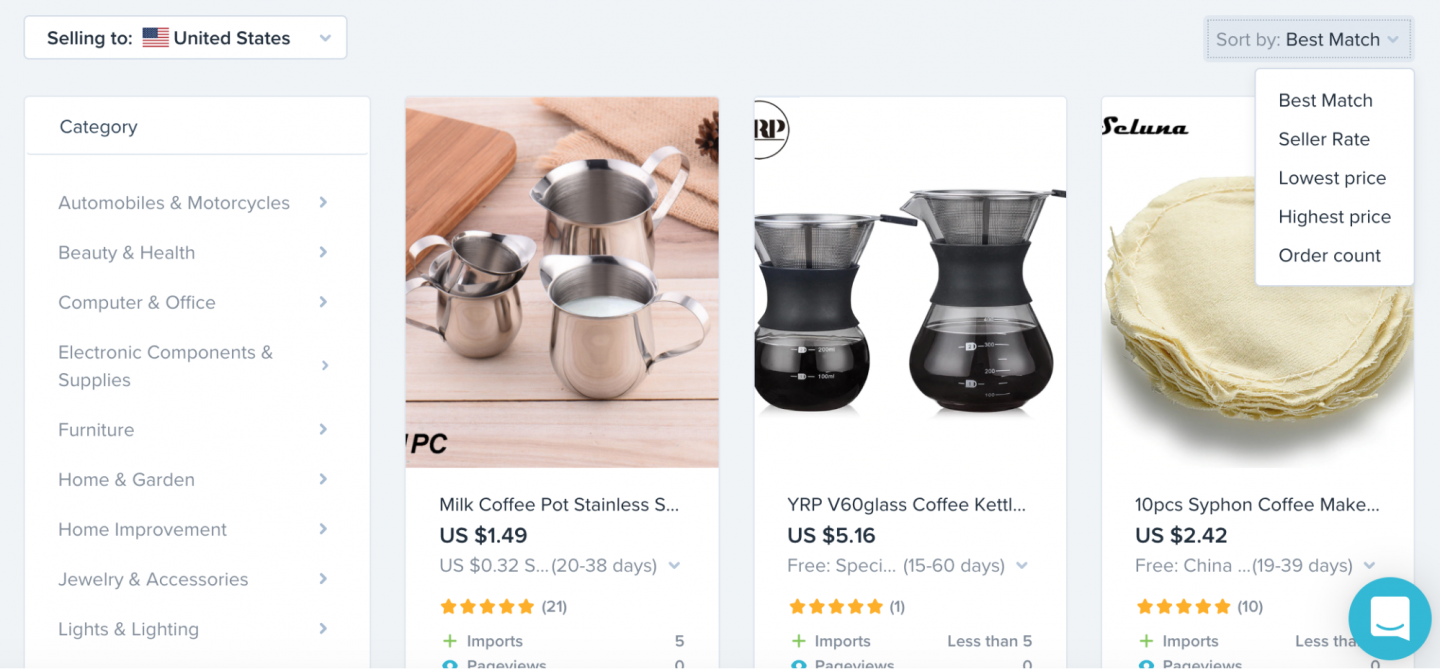
Task: Click the star rating on Milk Coffee Pot
Action: pos(487,606)
